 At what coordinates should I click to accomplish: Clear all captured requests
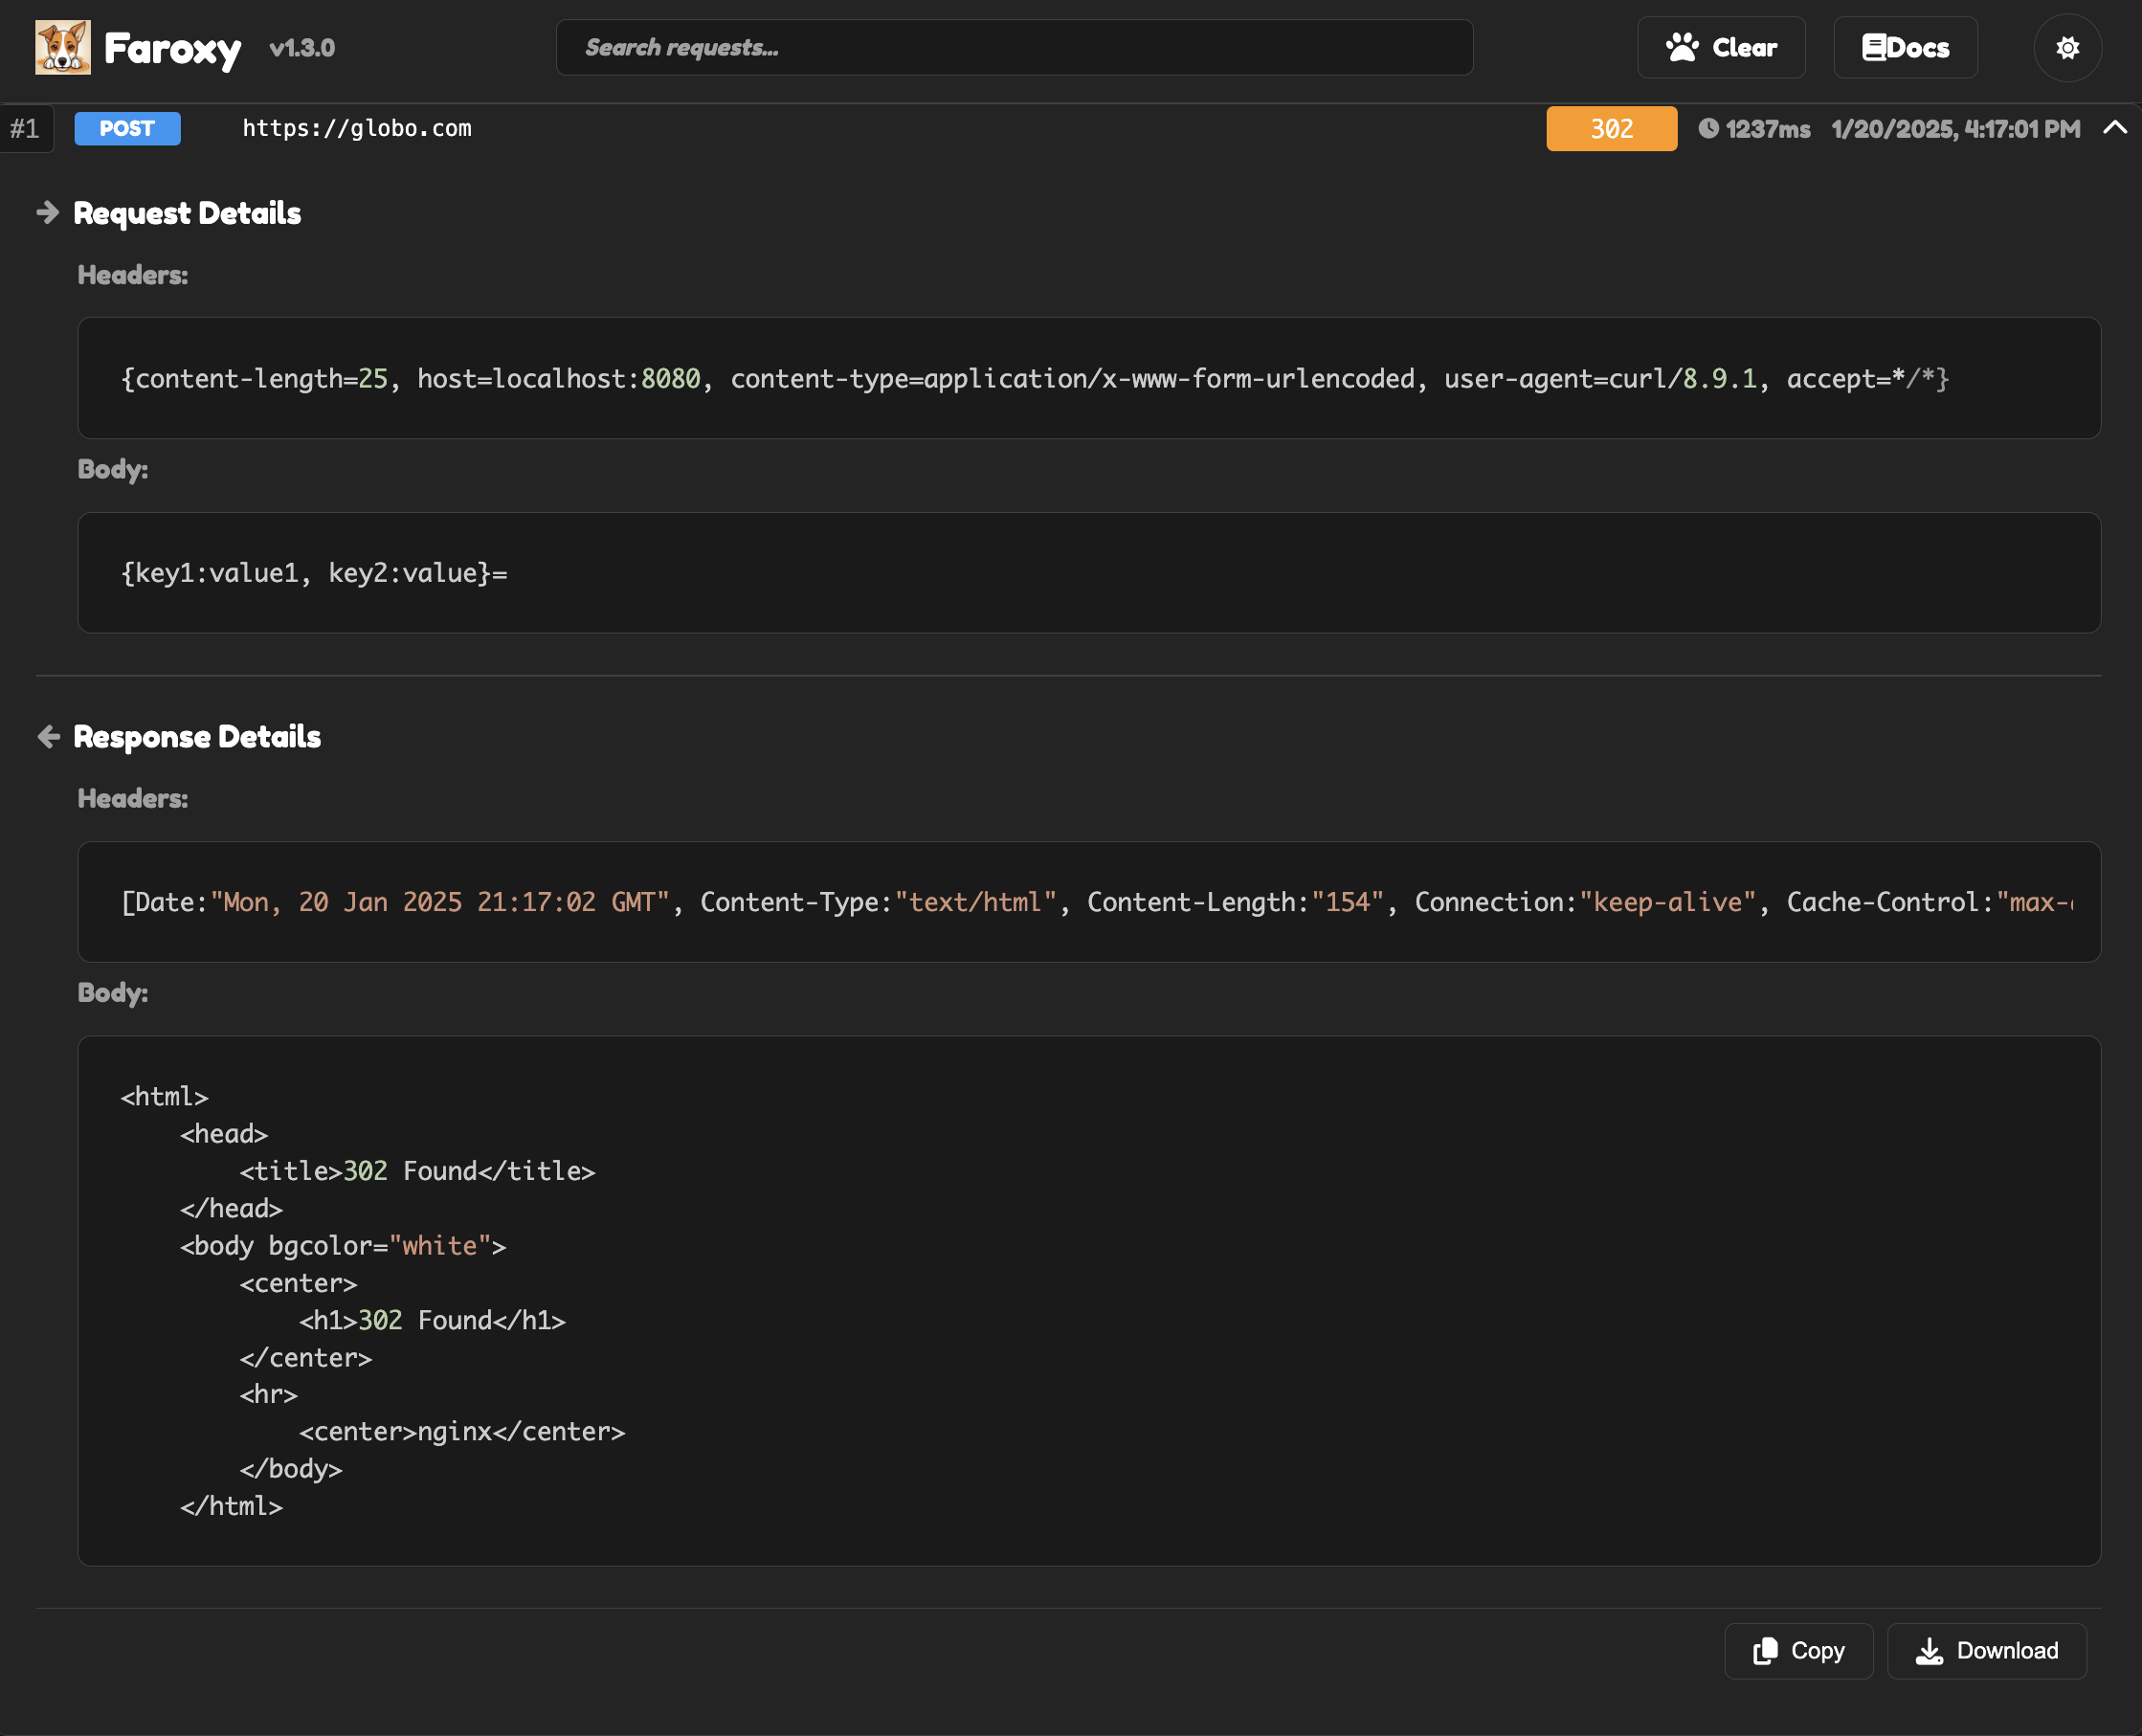point(1721,47)
